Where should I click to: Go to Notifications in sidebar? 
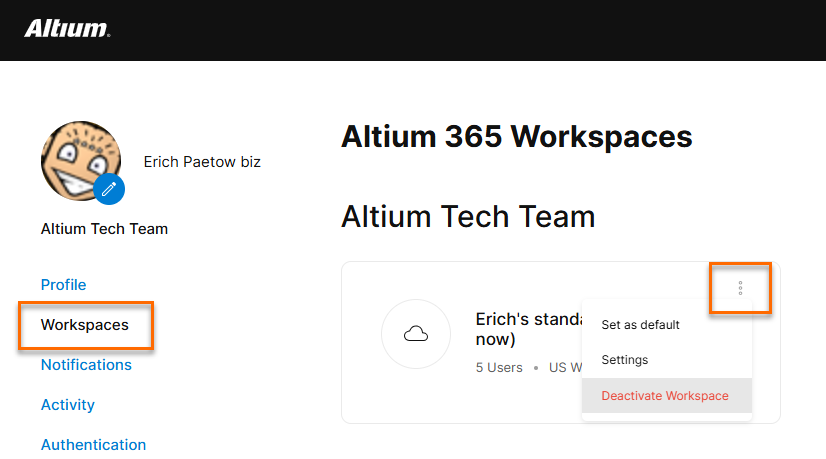(x=86, y=365)
